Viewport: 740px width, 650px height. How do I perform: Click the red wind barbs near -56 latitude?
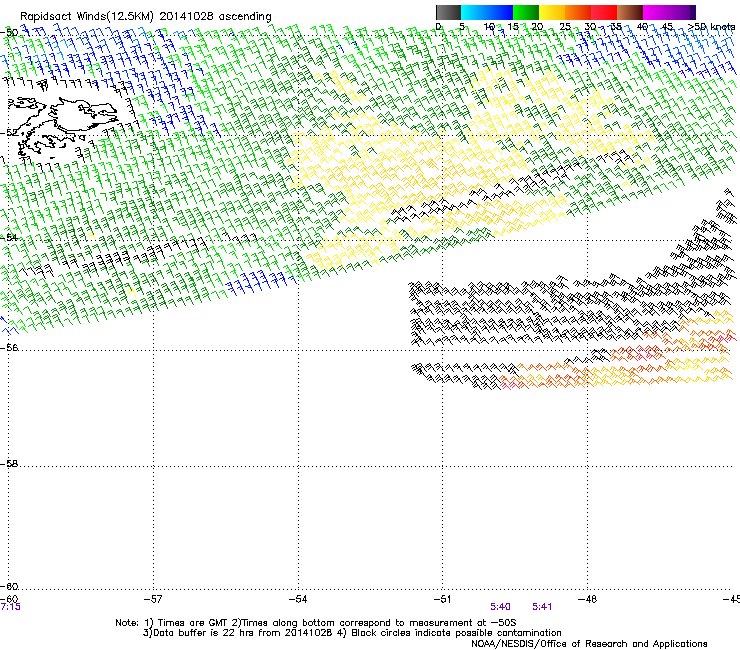(x=638, y=352)
